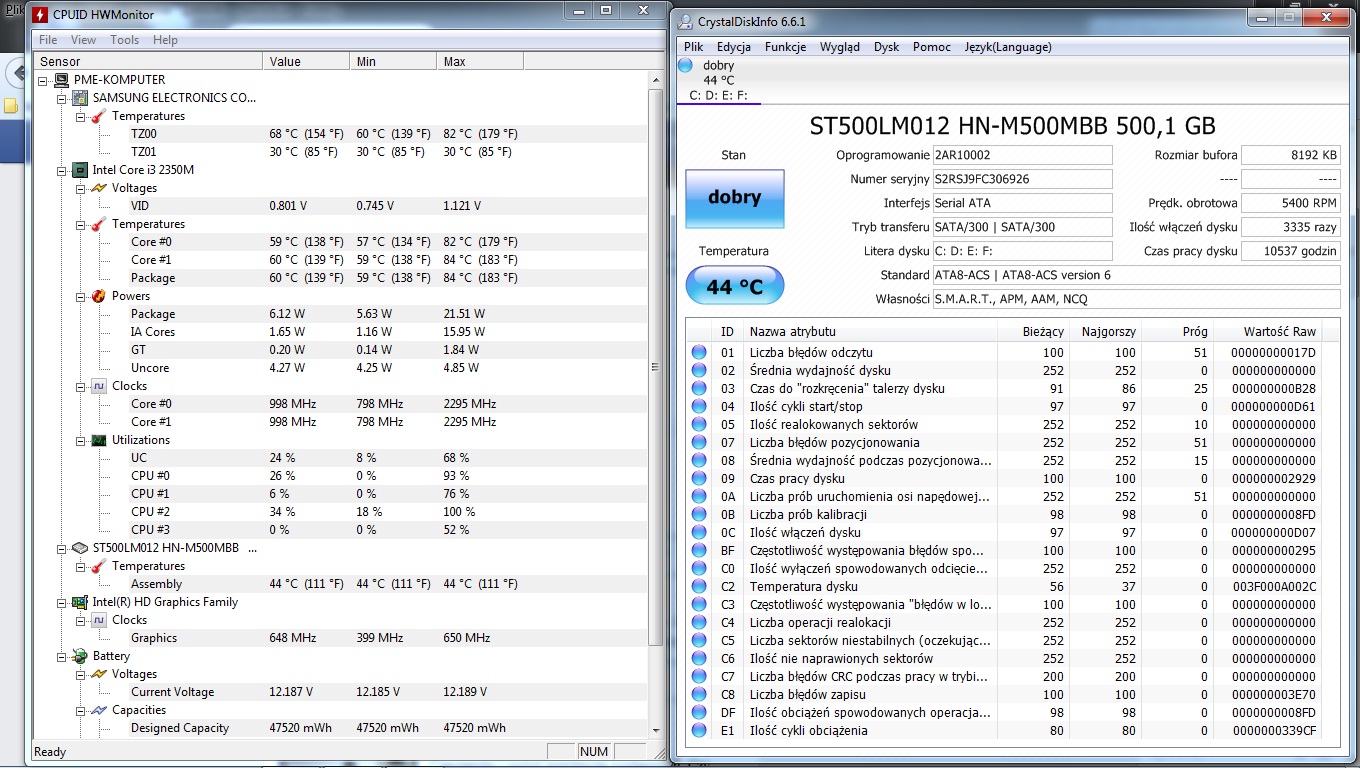Screen dimensions: 1360x770
Task: Click the Capacities icon under Battery
Action: (99, 710)
